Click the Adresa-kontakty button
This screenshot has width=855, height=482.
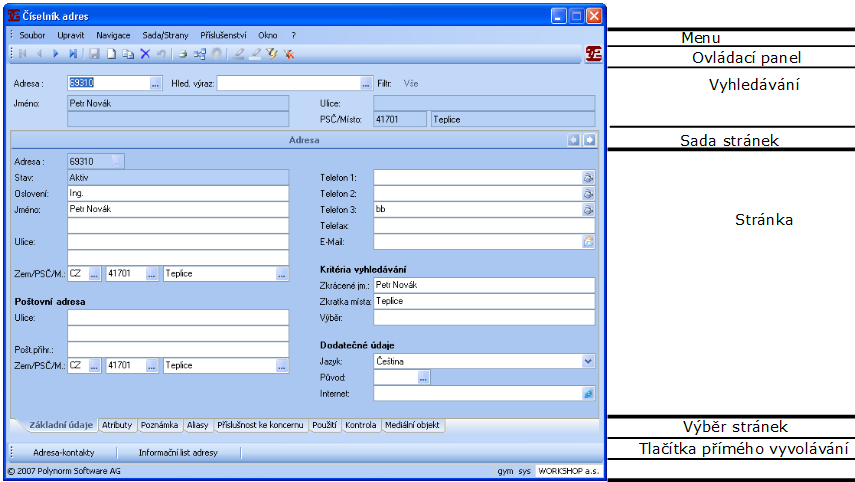tap(64, 453)
